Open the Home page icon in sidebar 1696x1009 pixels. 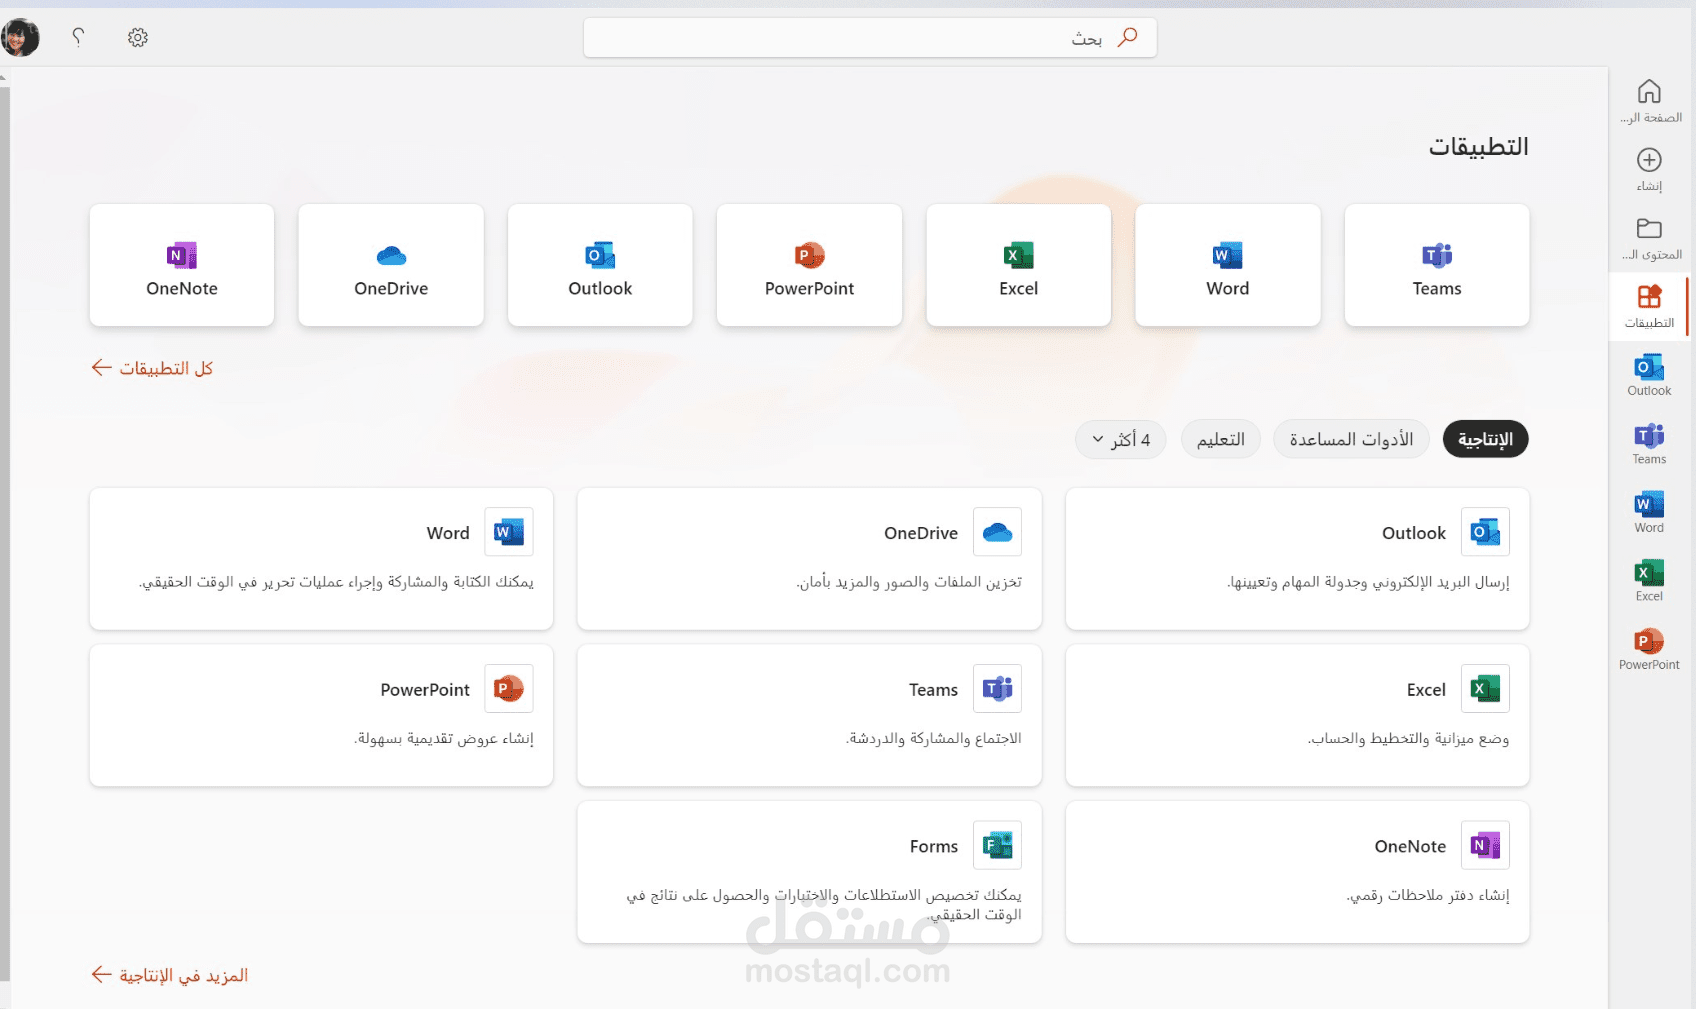pyautogui.click(x=1649, y=92)
